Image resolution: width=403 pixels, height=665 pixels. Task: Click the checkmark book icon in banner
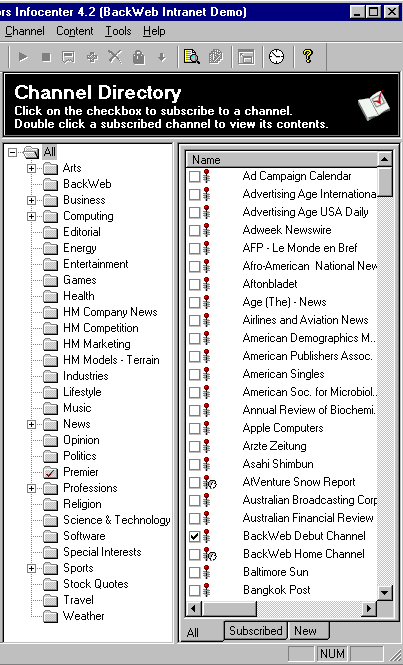click(x=374, y=105)
